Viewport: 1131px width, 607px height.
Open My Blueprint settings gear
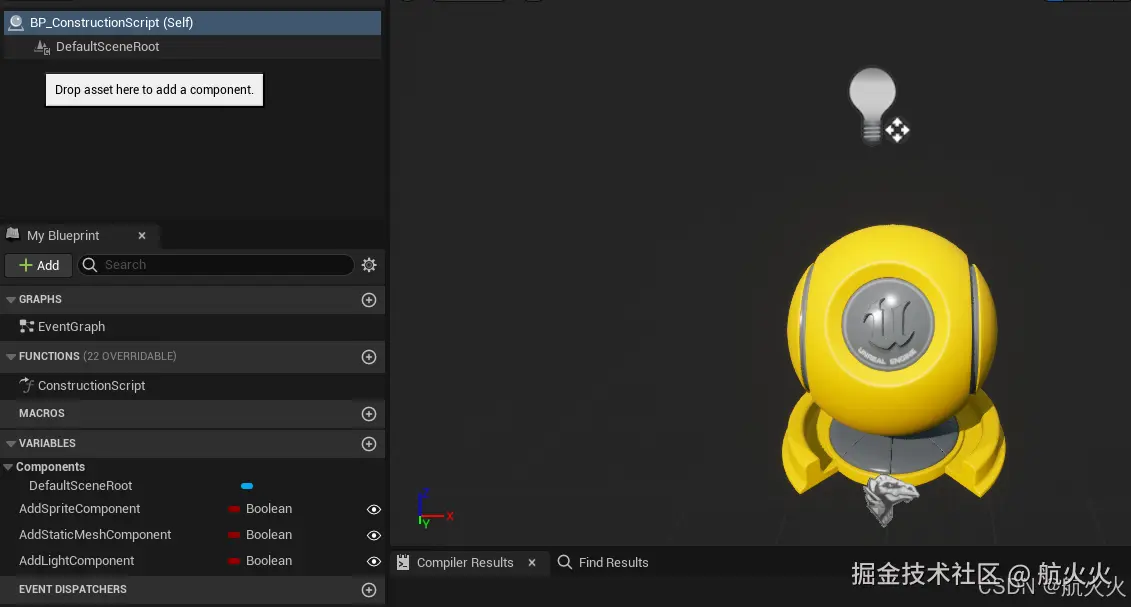(369, 265)
